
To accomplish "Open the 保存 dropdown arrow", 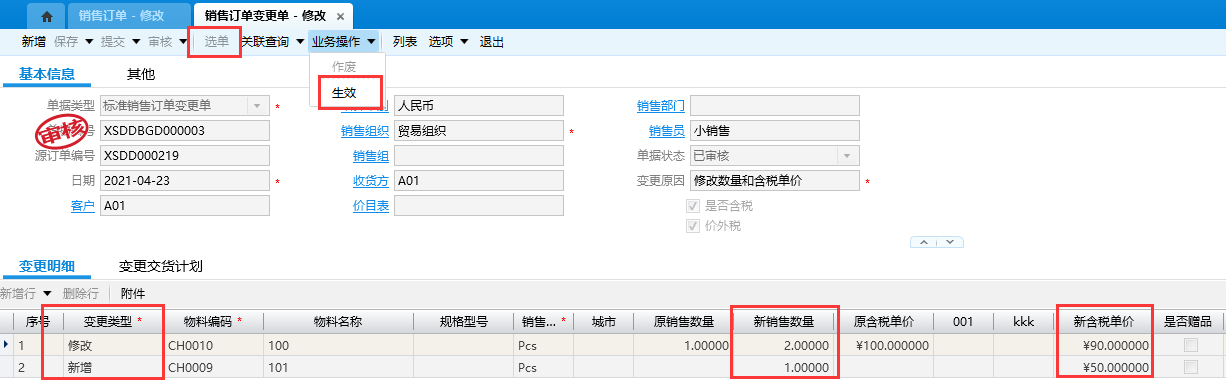I will click(89, 42).
